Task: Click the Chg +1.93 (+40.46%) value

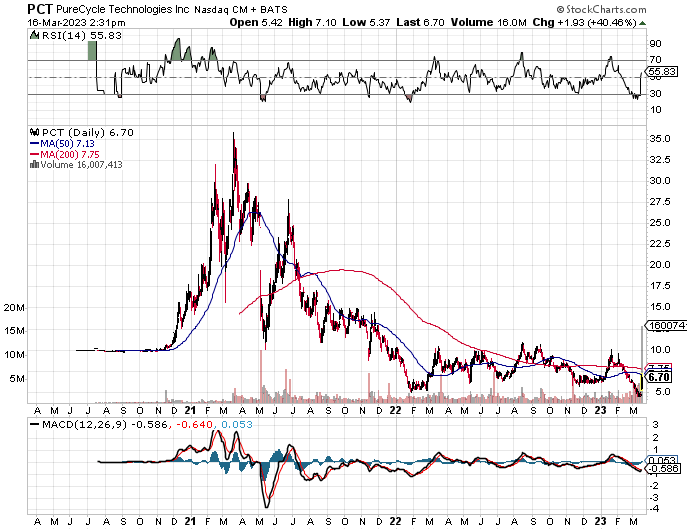Action: [584, 22]
